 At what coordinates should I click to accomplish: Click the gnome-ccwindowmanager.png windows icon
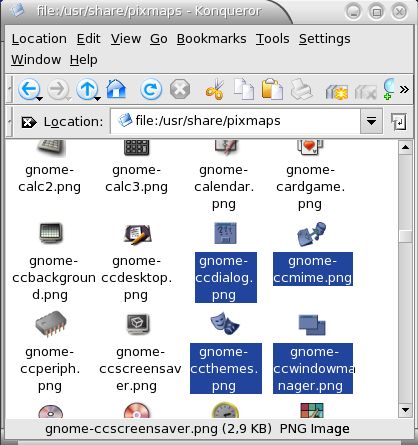tap(312, 325)
